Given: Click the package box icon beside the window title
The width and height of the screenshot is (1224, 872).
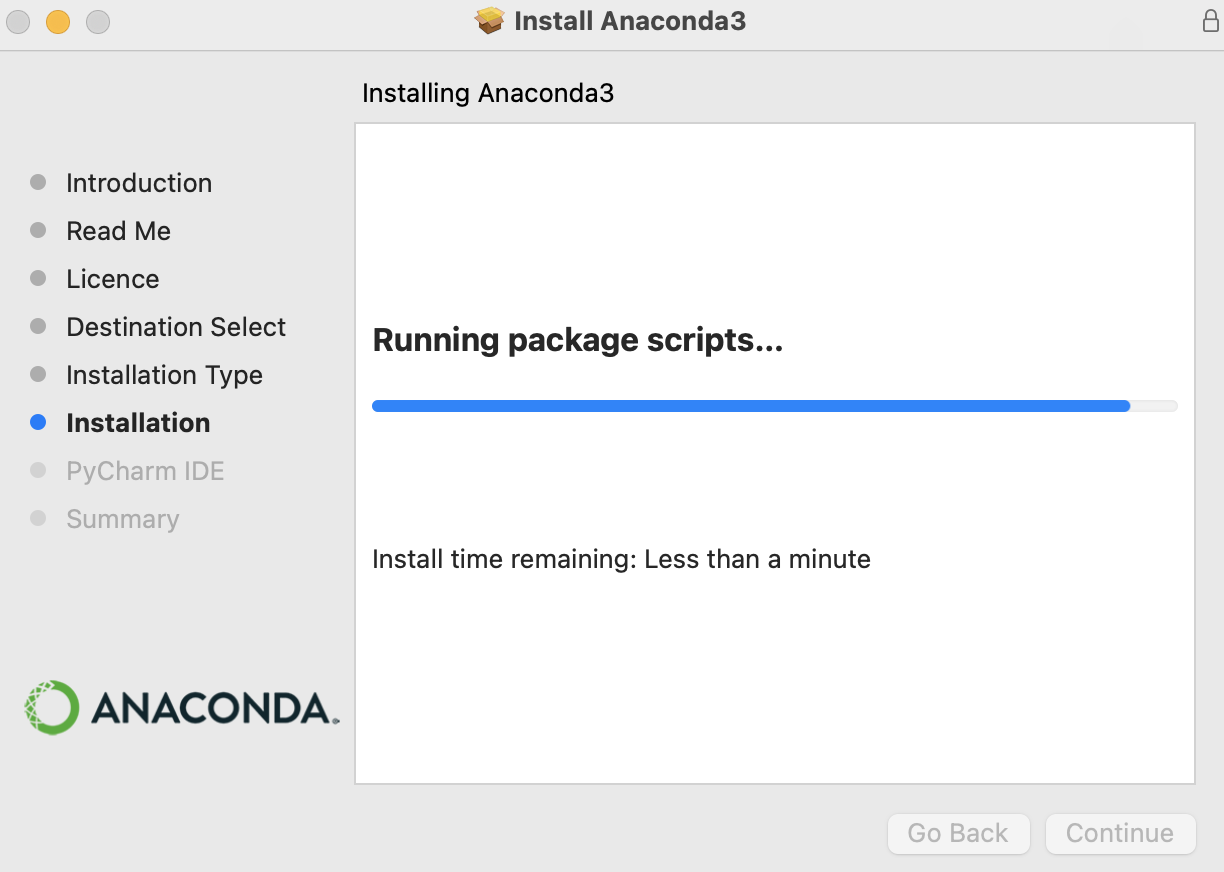Looking at the screenshot, I should (490, 21).
